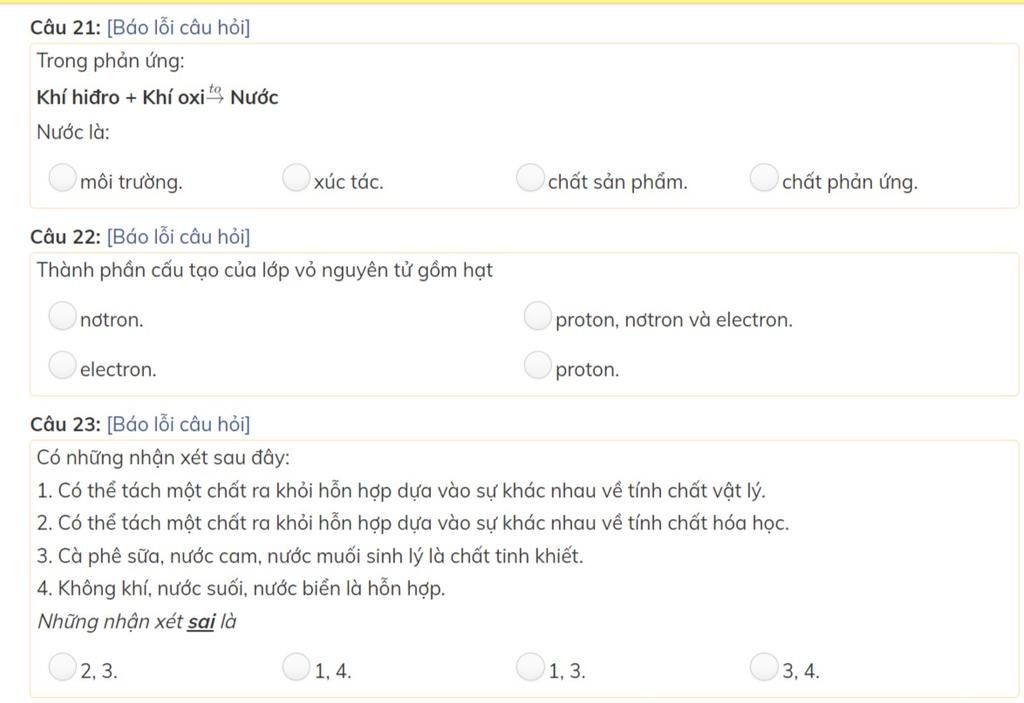
Task: Open 'Báo lỗi câu hỏi' for Câu 23
Action: pyautogui.click(x=178, y=425)
